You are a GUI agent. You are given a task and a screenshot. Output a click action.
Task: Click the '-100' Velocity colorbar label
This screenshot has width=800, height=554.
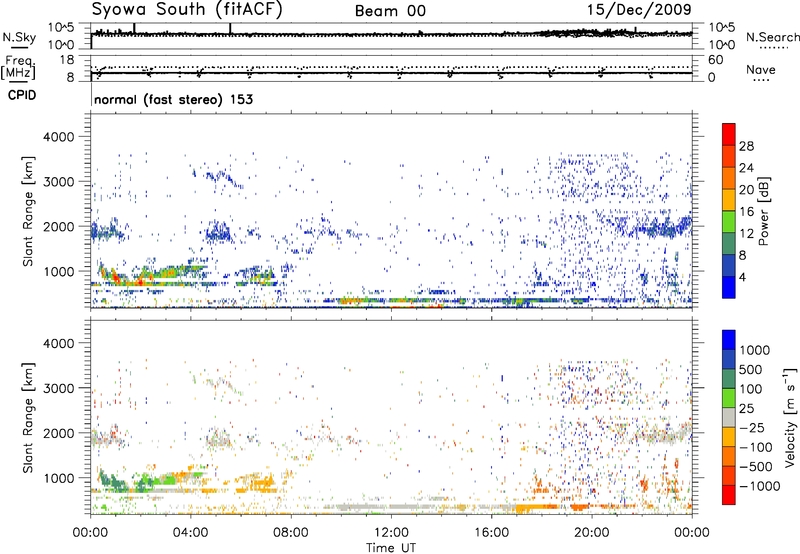755,447
